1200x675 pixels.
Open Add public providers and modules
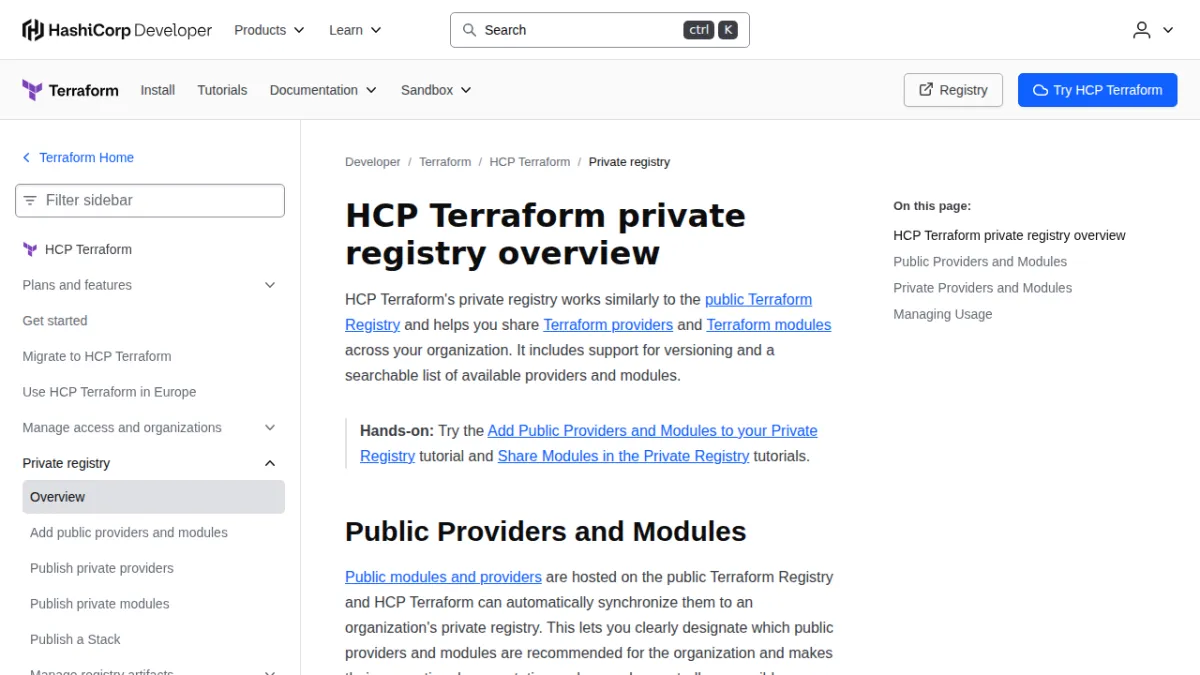tap(129, 533)
